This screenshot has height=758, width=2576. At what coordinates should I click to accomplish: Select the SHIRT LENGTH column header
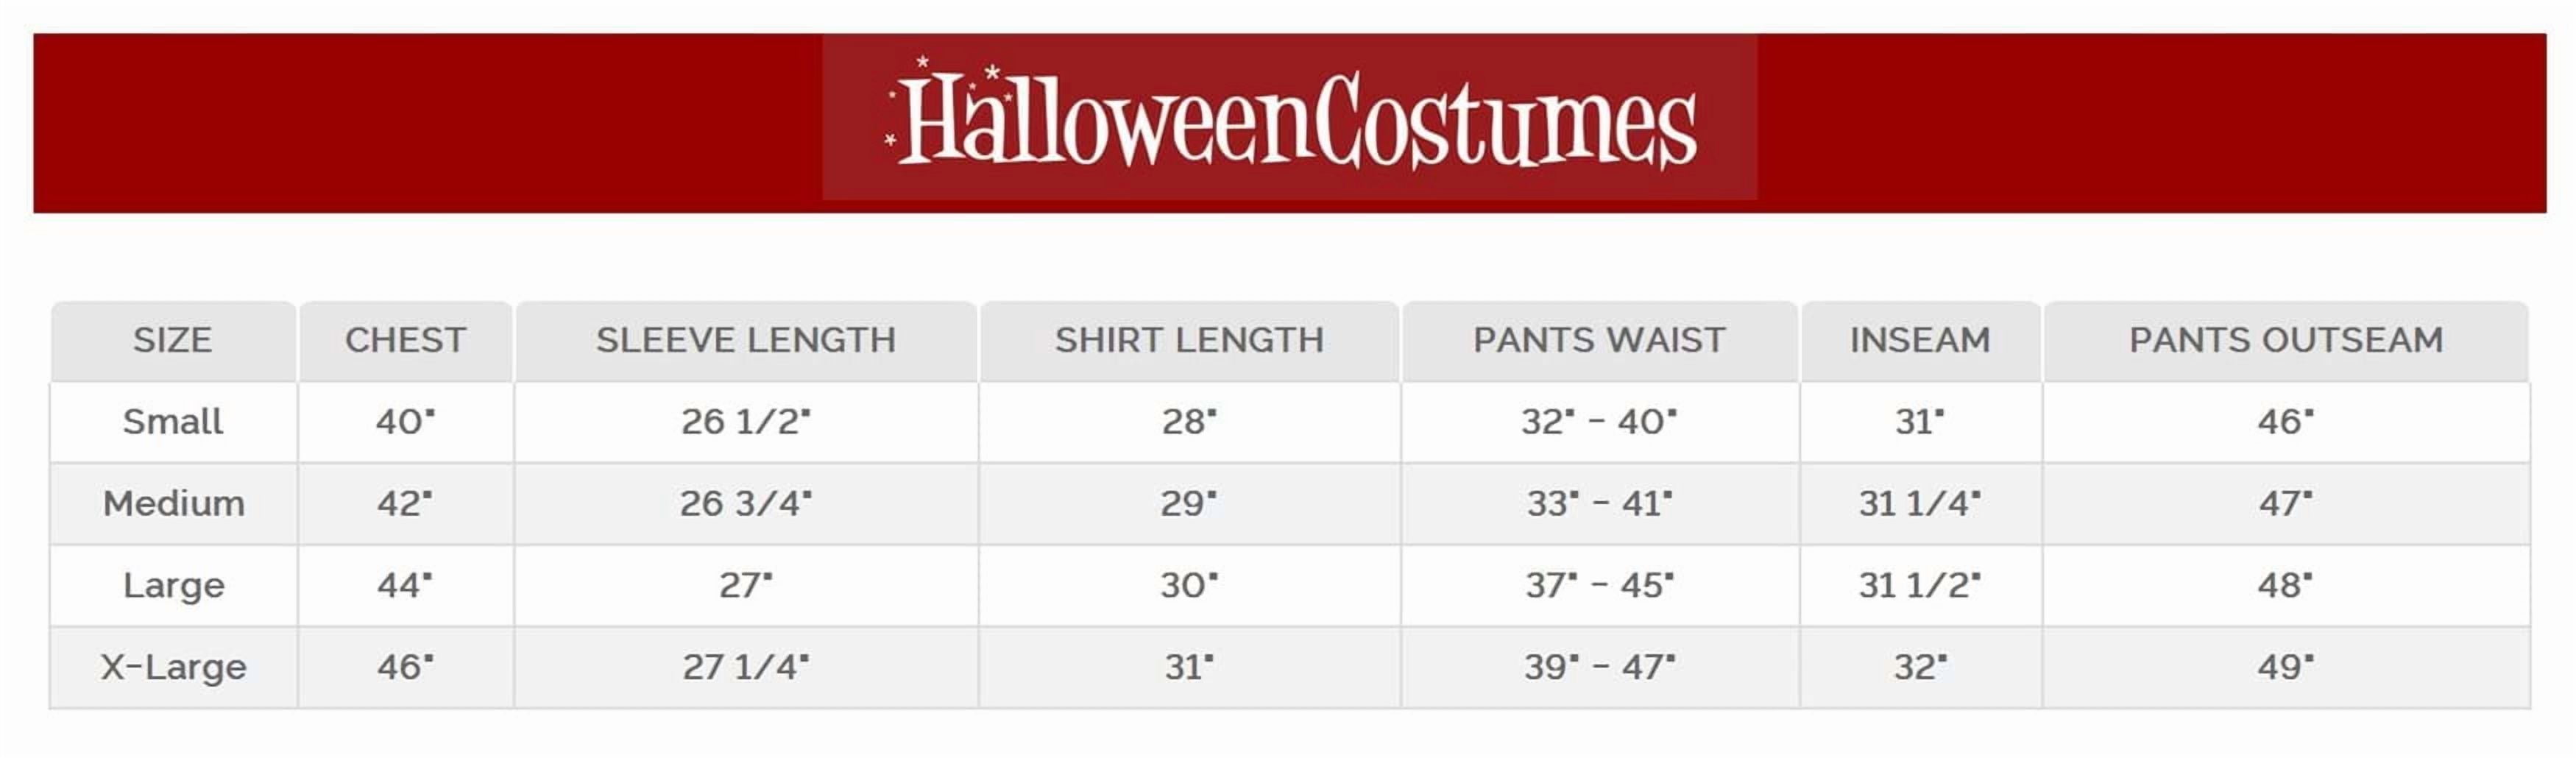[1189, 340]
